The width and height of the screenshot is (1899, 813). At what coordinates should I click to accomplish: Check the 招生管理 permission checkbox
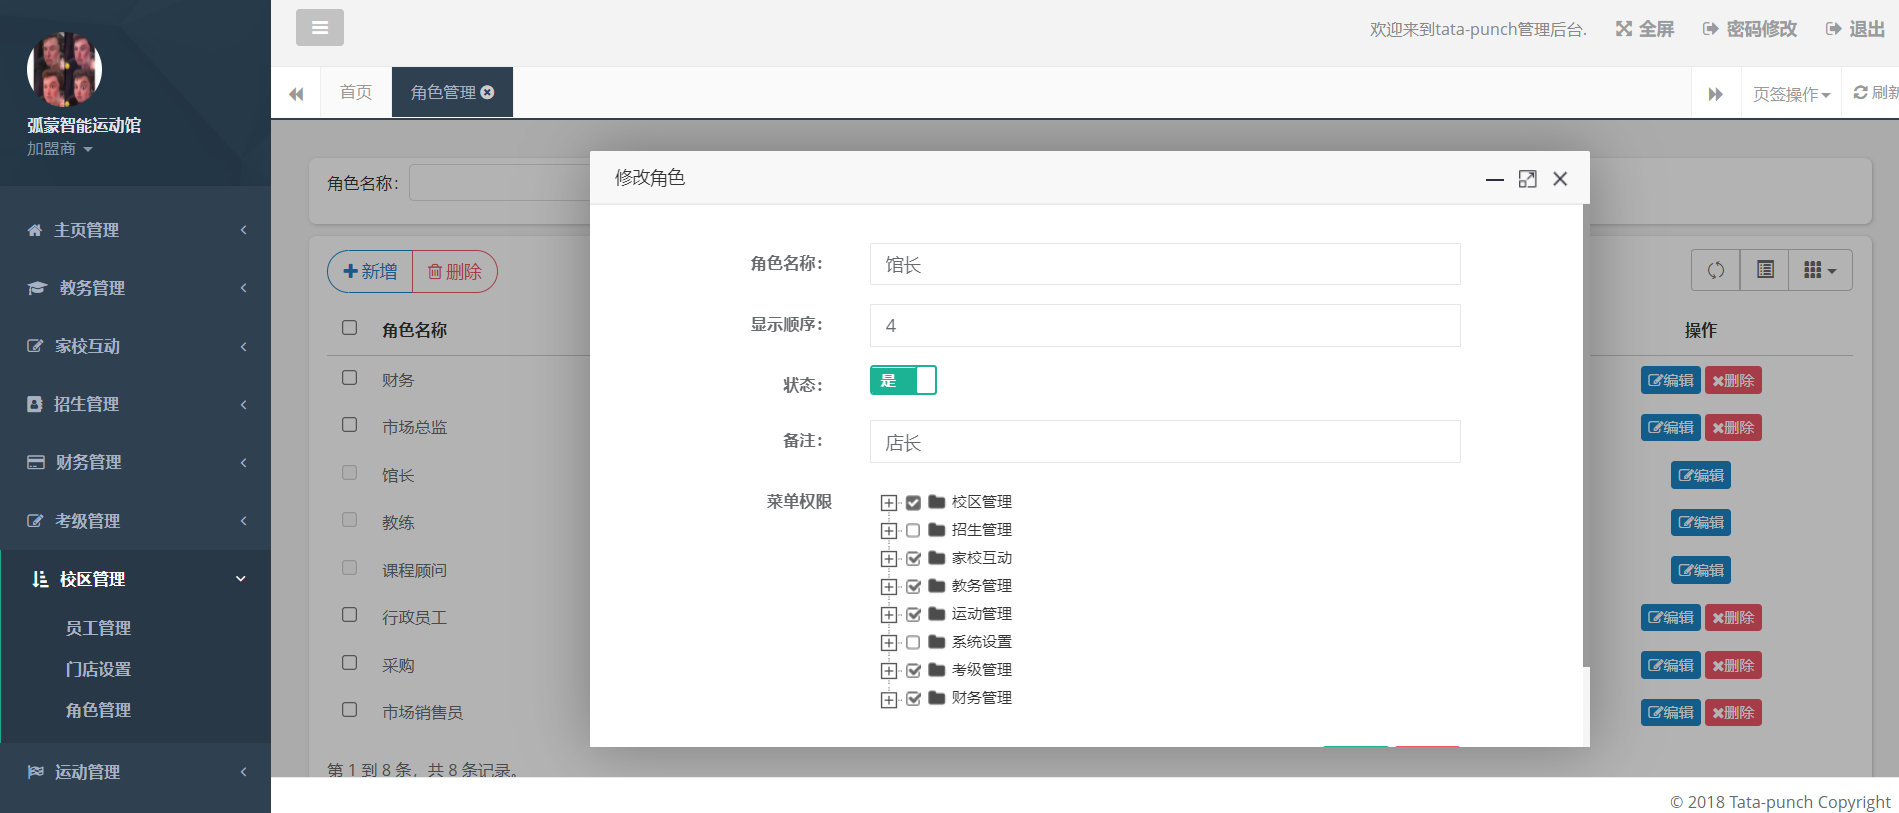pyautogui.click(x=913, y=530)
